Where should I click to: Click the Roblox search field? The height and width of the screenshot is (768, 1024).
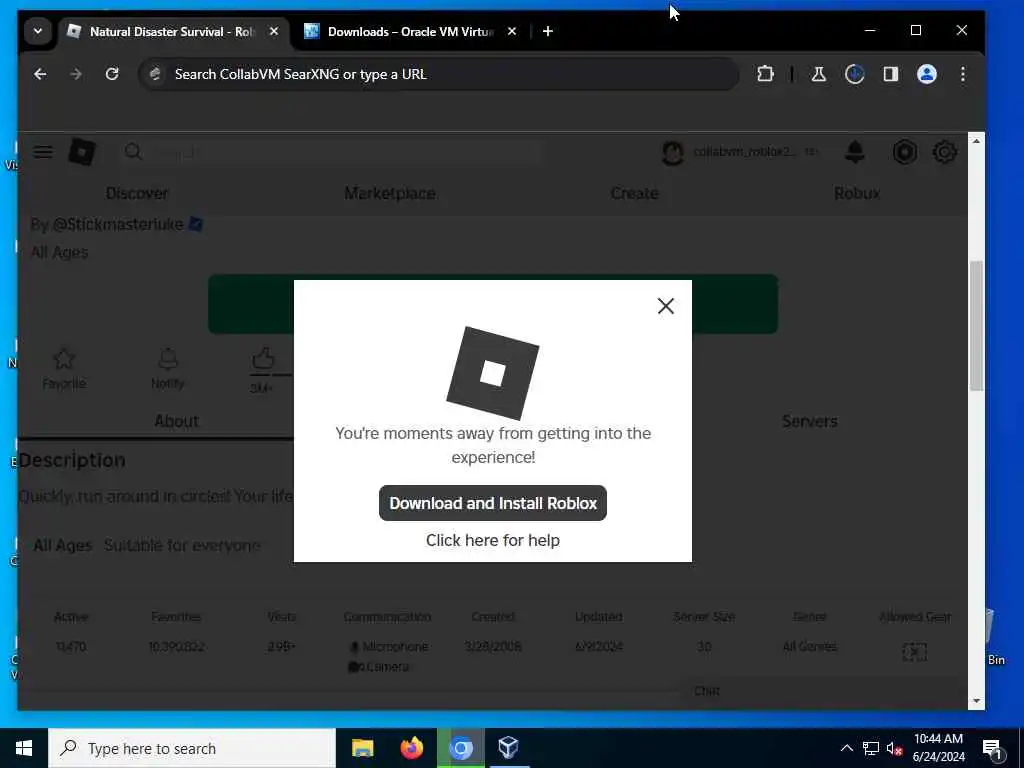[x=333, y=153]
